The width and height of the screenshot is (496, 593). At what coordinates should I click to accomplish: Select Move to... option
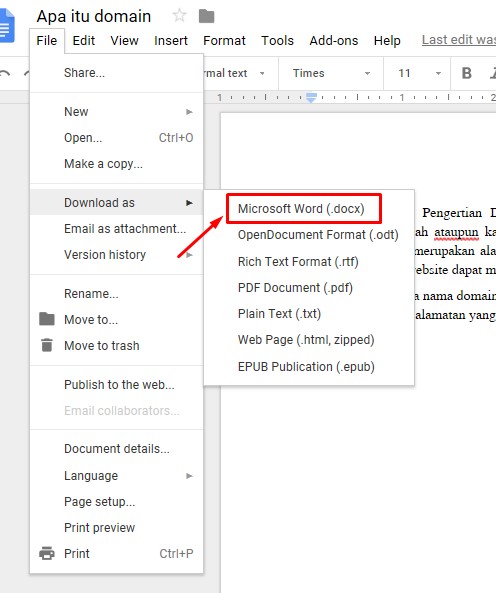tap(116, 320)
